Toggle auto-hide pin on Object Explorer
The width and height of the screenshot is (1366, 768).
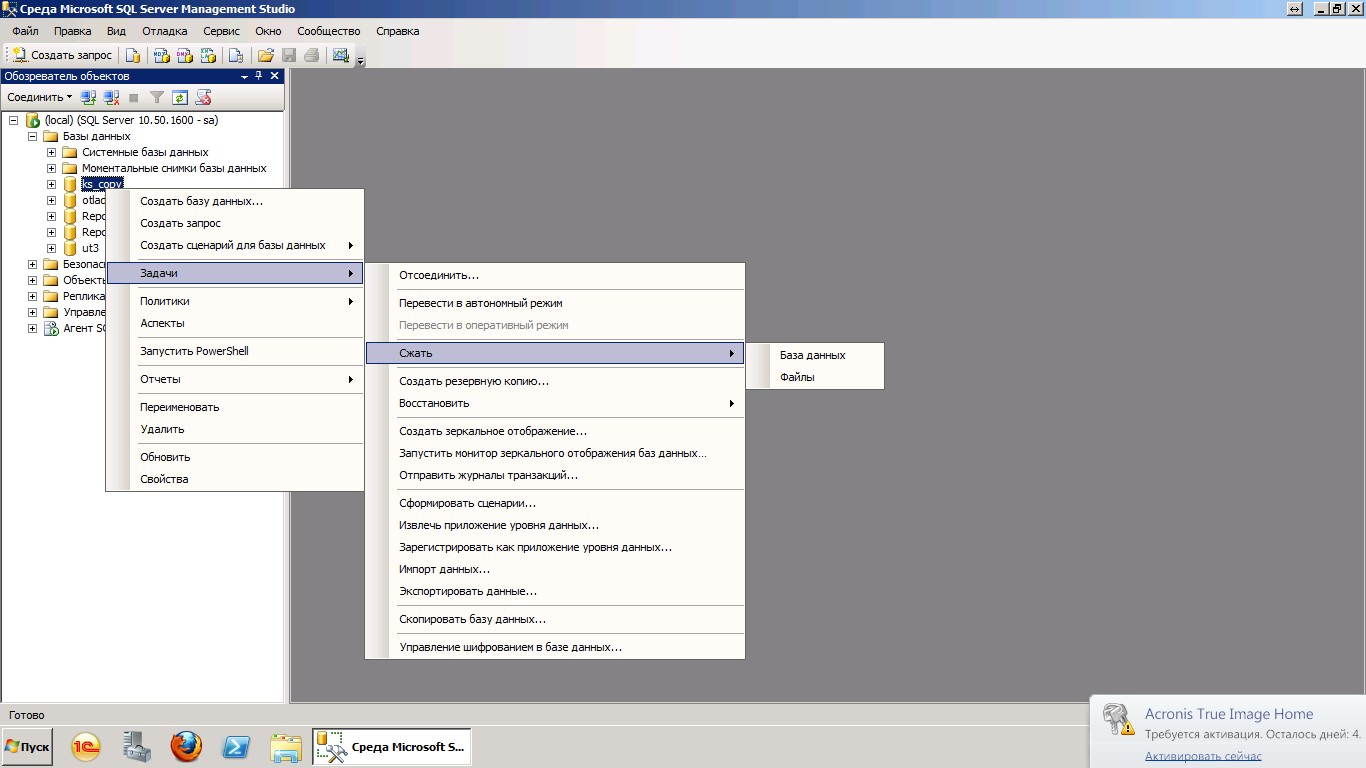tap(259, 76)
